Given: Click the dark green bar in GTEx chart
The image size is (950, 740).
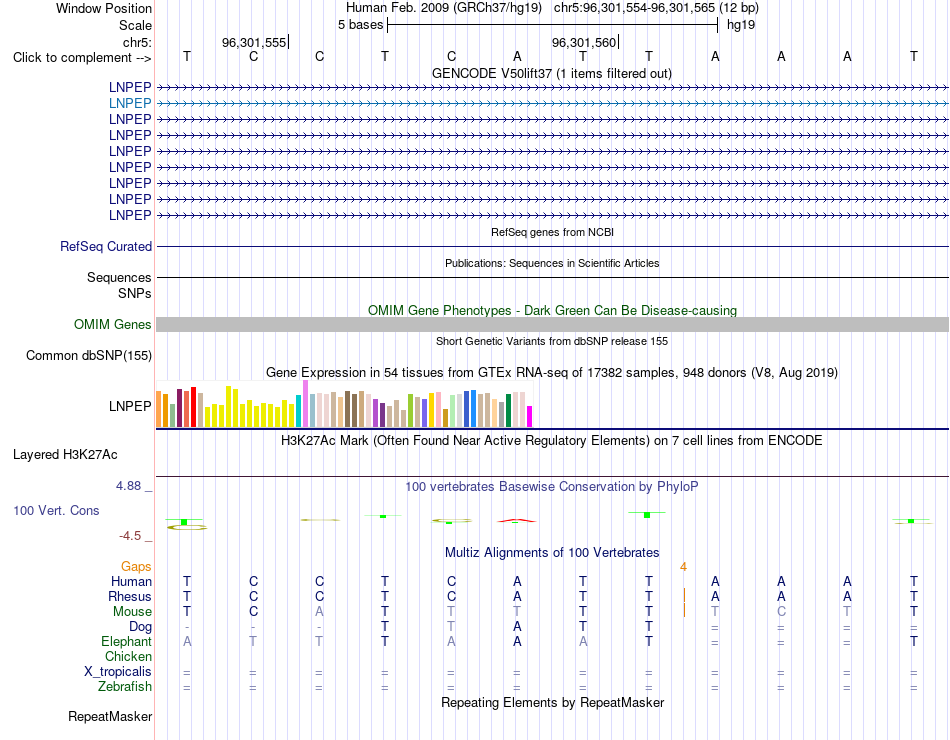Looking at the screenshot, I should tap(508, 410).
